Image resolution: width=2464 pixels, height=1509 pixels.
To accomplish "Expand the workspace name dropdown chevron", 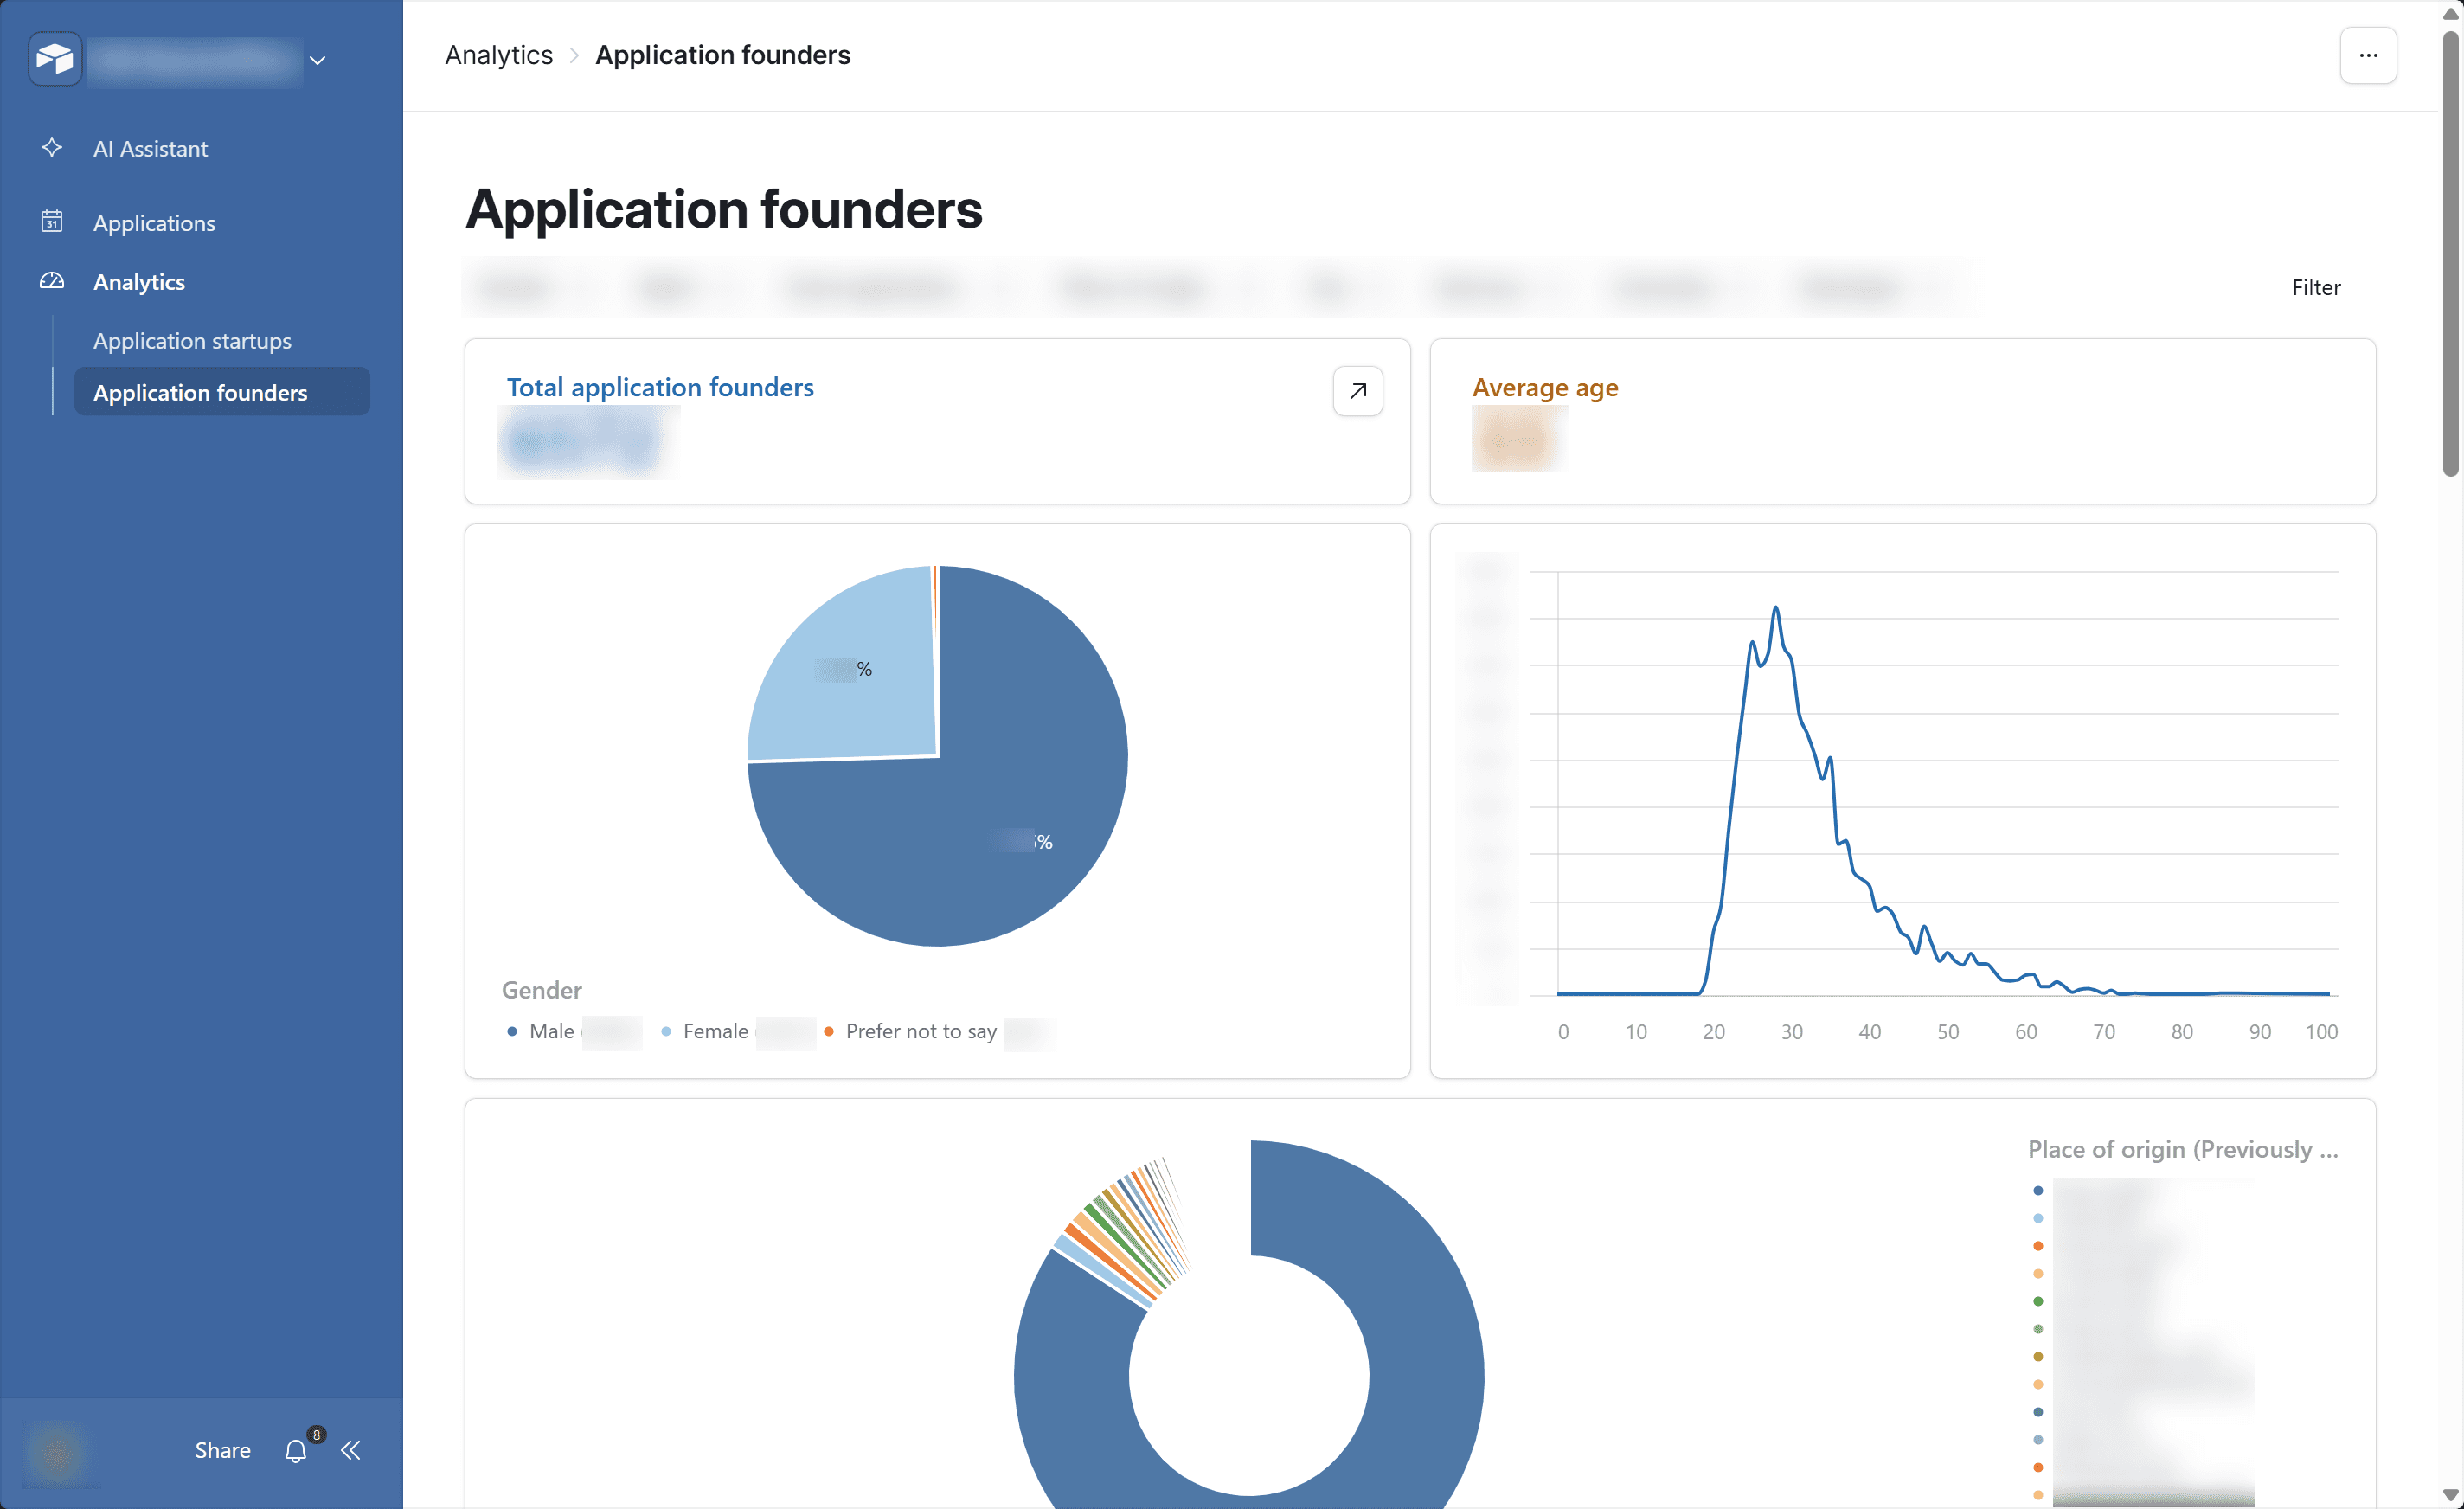I will [x=317, y=60].
